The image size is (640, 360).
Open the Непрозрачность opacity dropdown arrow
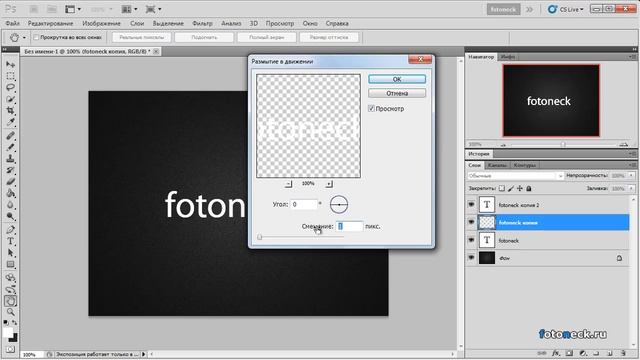[x=631, y=176]
